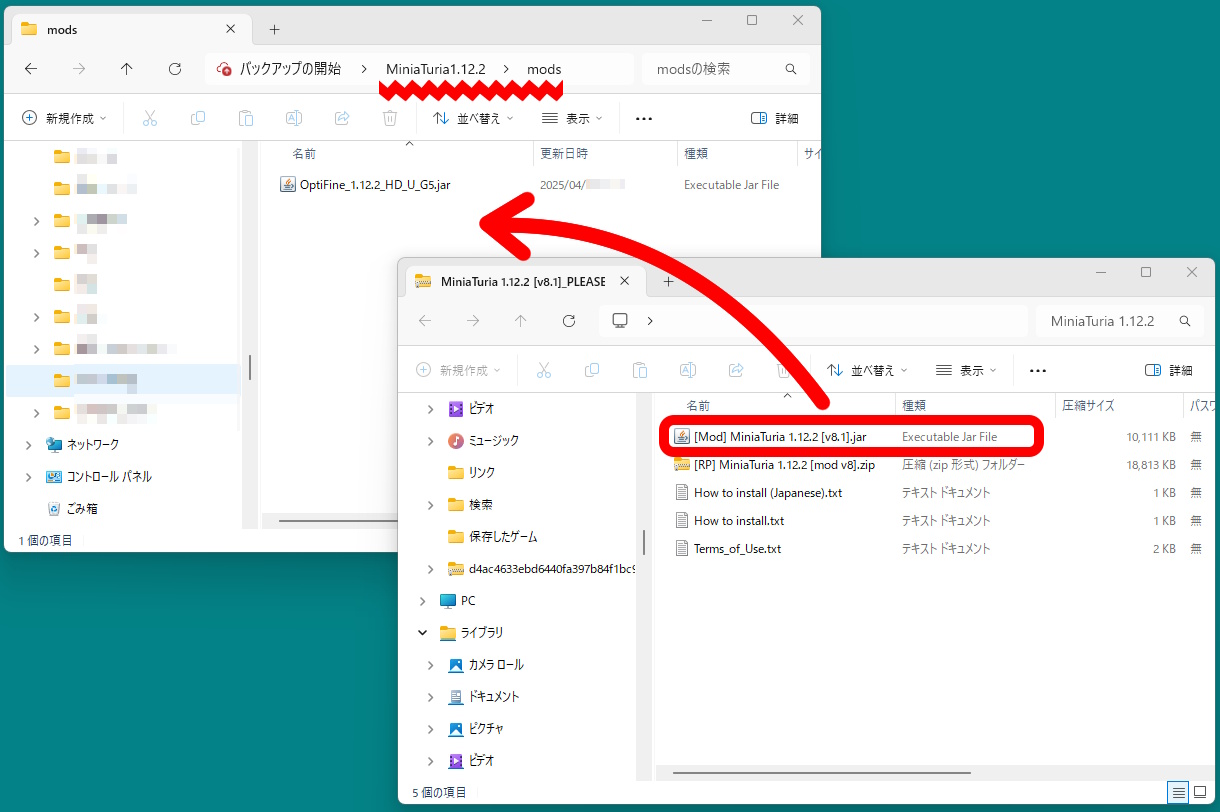Click the バックアップの開始 breadcrumb

tap(290, 69)
